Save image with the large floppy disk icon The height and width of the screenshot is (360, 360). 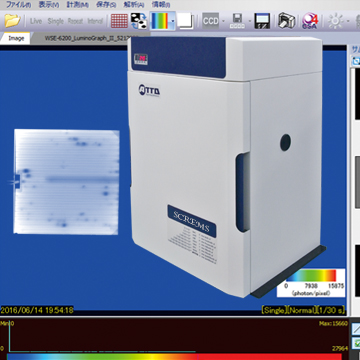(262, 21)
